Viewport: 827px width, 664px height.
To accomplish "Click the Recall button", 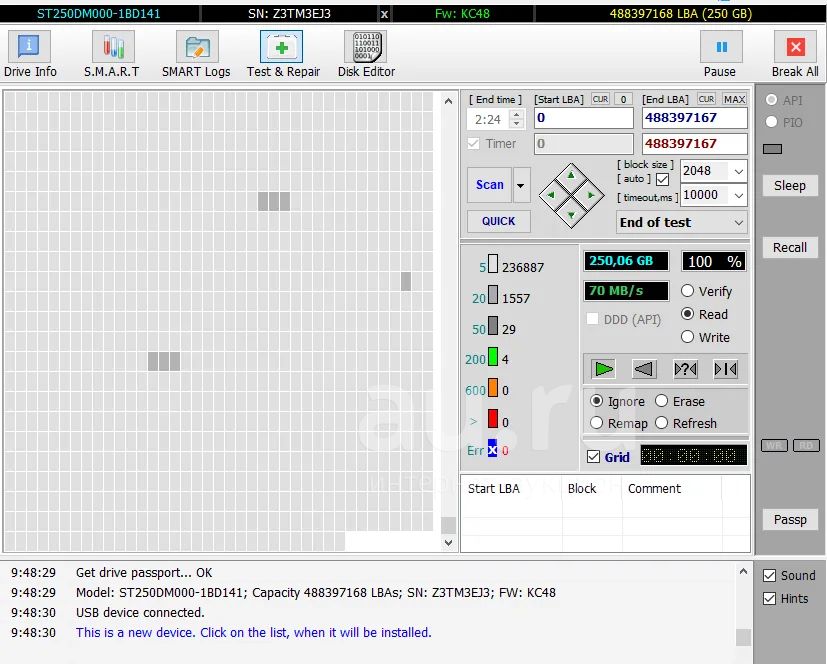I will [x=790, y=247].
